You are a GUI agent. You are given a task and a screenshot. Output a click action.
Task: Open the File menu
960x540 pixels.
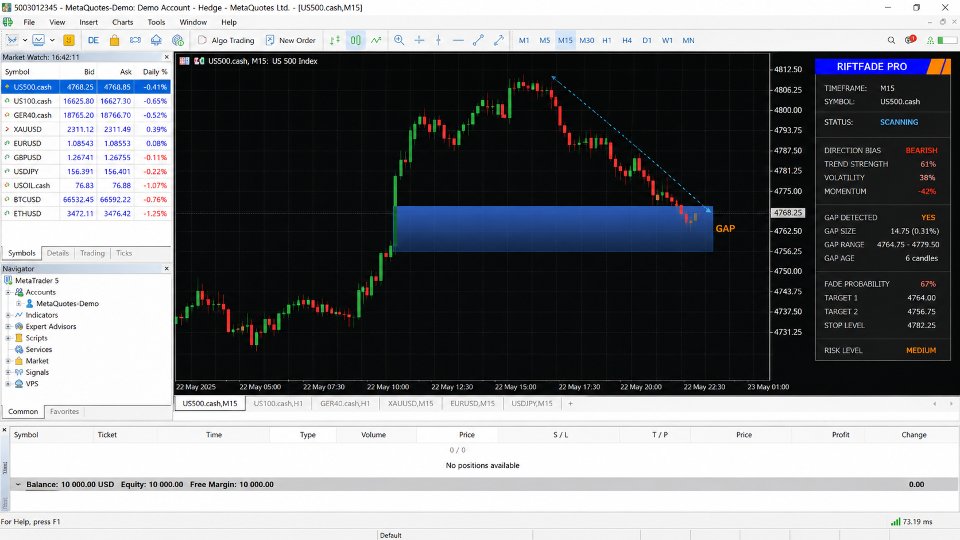click(29, 22)
